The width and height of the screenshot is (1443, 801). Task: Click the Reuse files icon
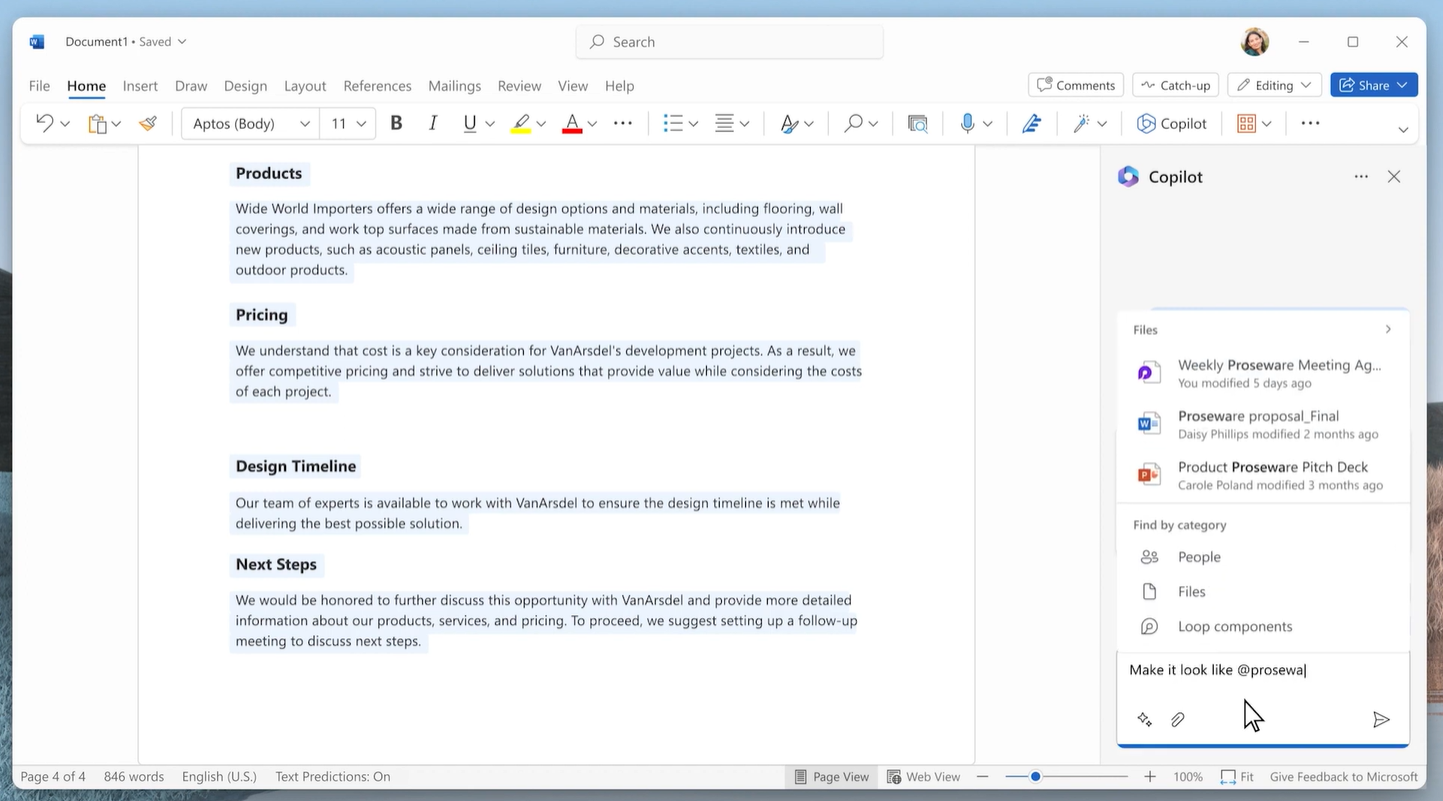pos(917,123)
